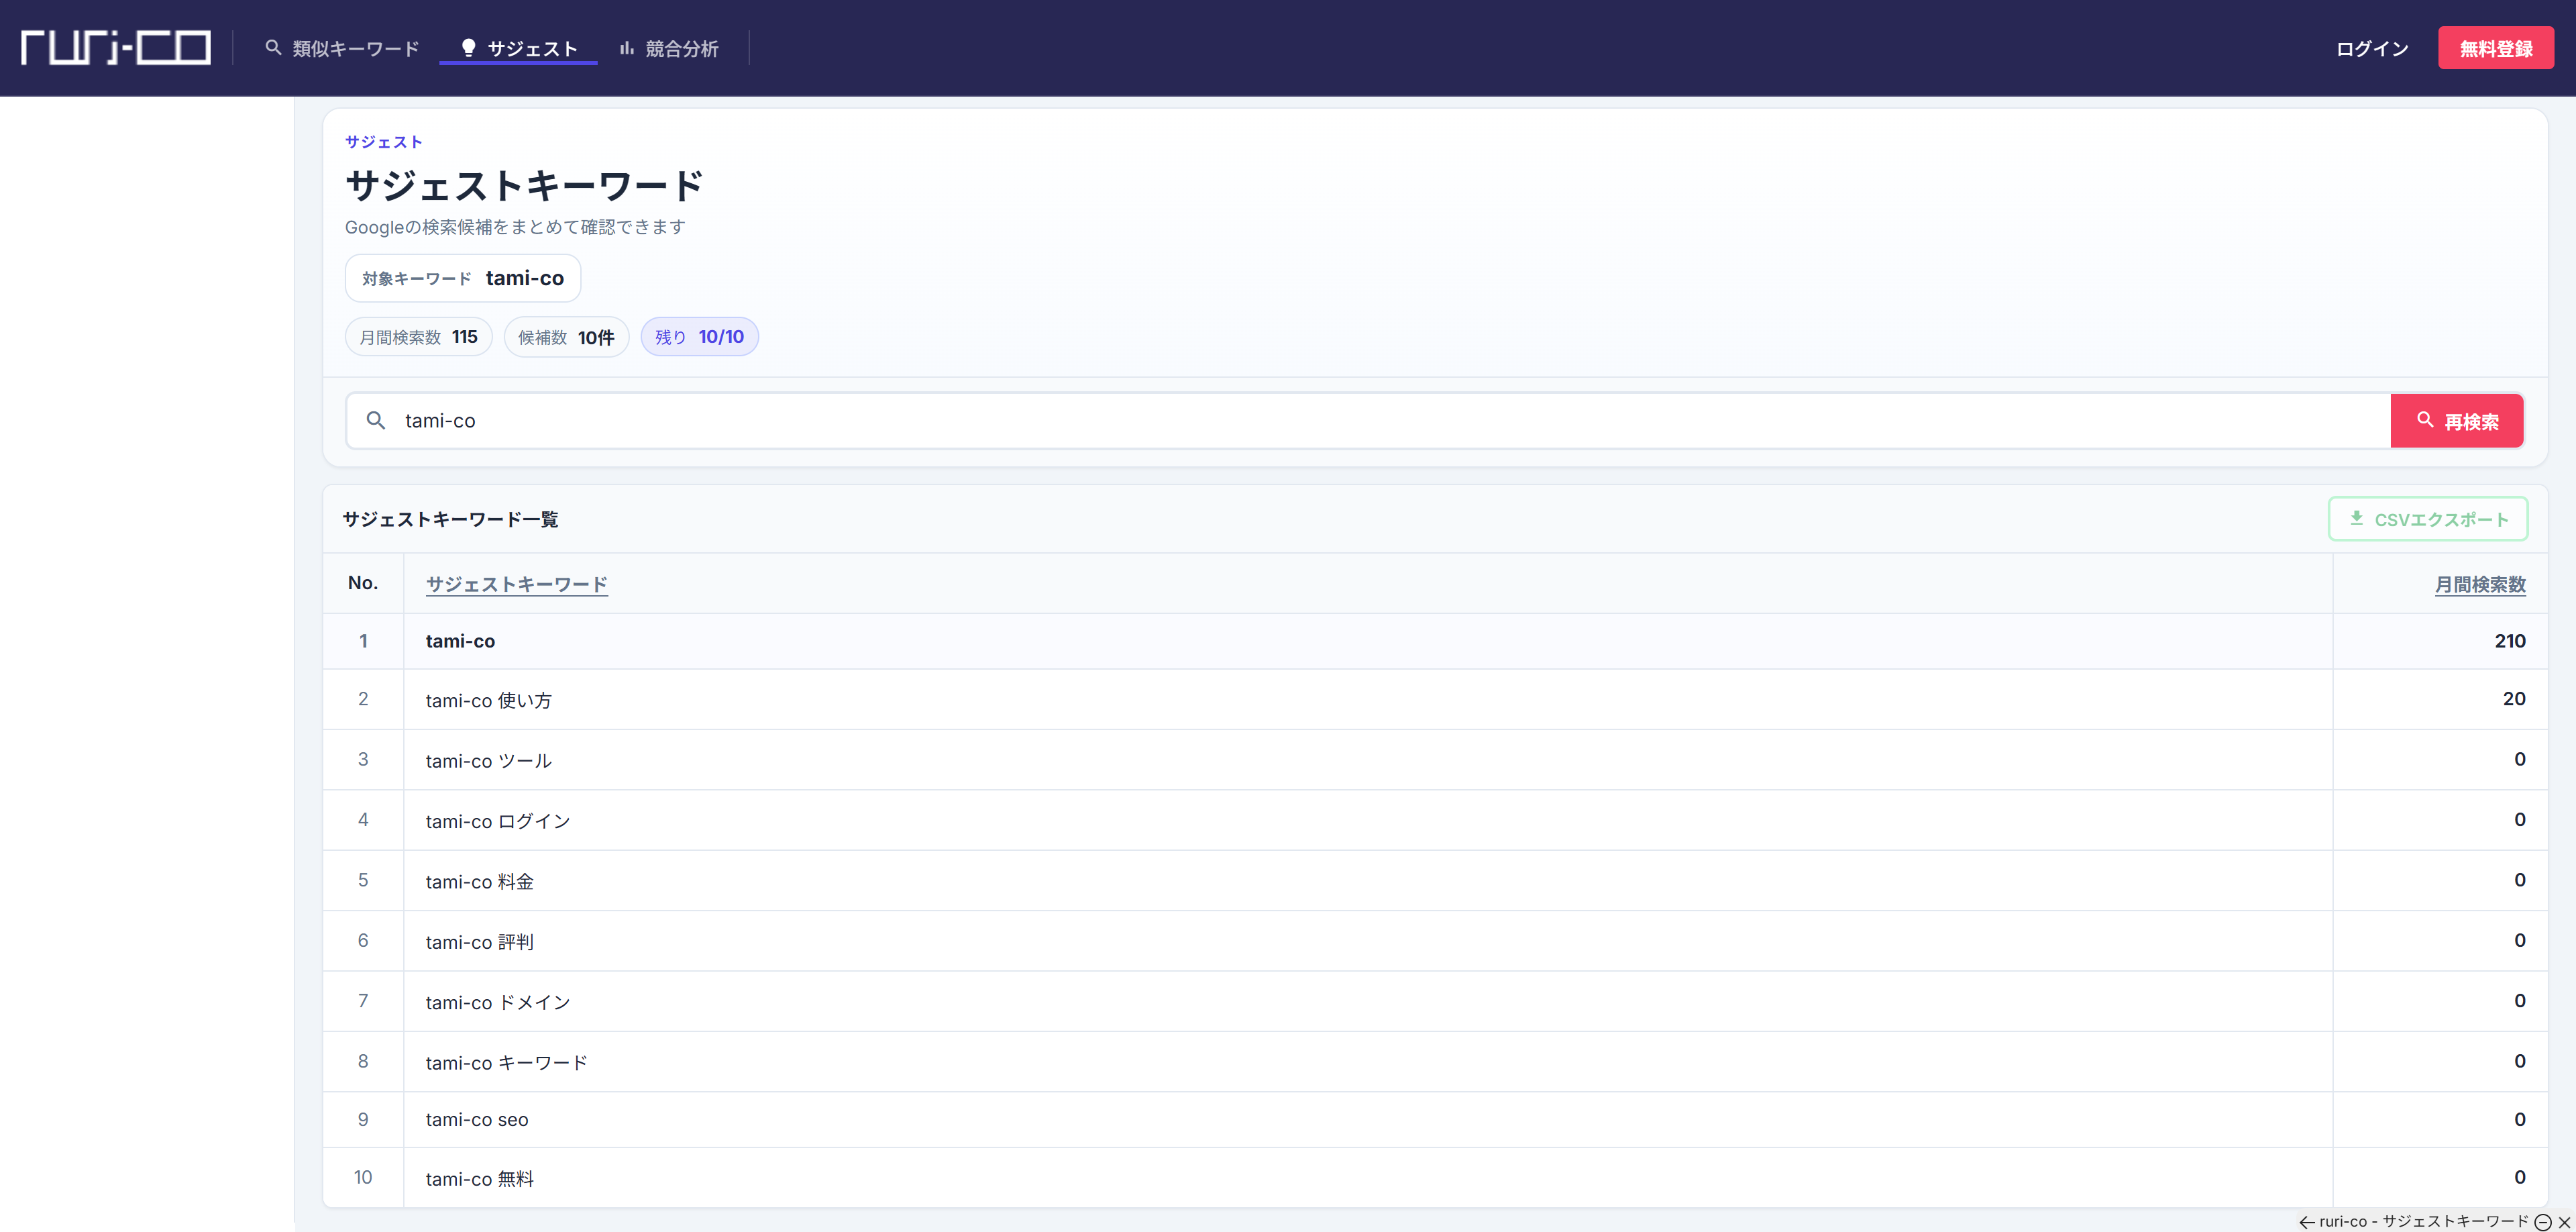Switch to the サジェスト tab
Viewport: 2576px width, 1232px height.
coord(518,48)
